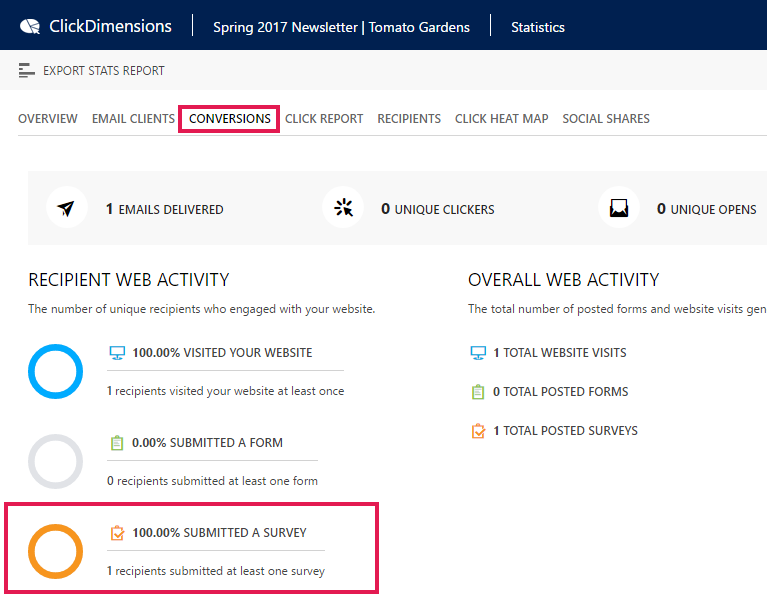Click 0 Unique Opens stat text
The height and width of the screenshot is (597, 767).
707,209
